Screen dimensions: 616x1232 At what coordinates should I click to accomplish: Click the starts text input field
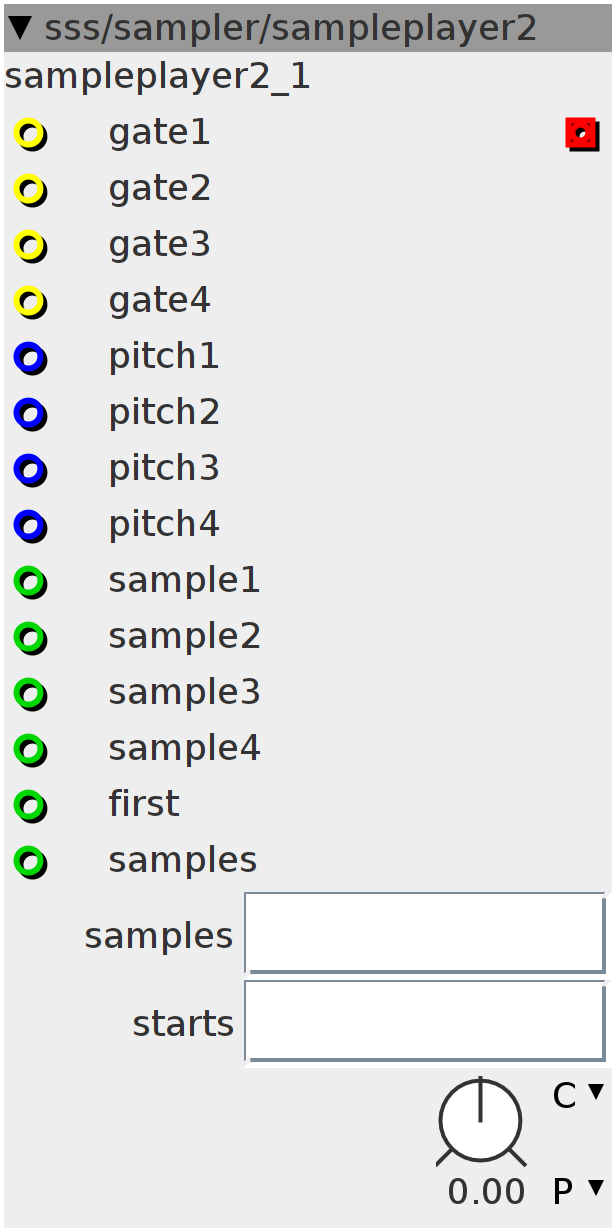coord(425,1021)
